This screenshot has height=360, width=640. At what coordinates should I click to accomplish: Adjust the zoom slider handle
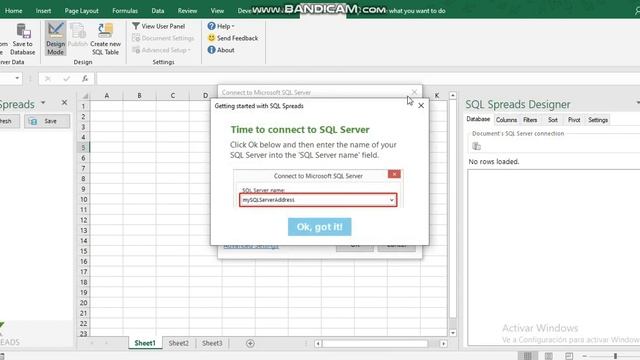pyautogui.click(x=615, y=356)
